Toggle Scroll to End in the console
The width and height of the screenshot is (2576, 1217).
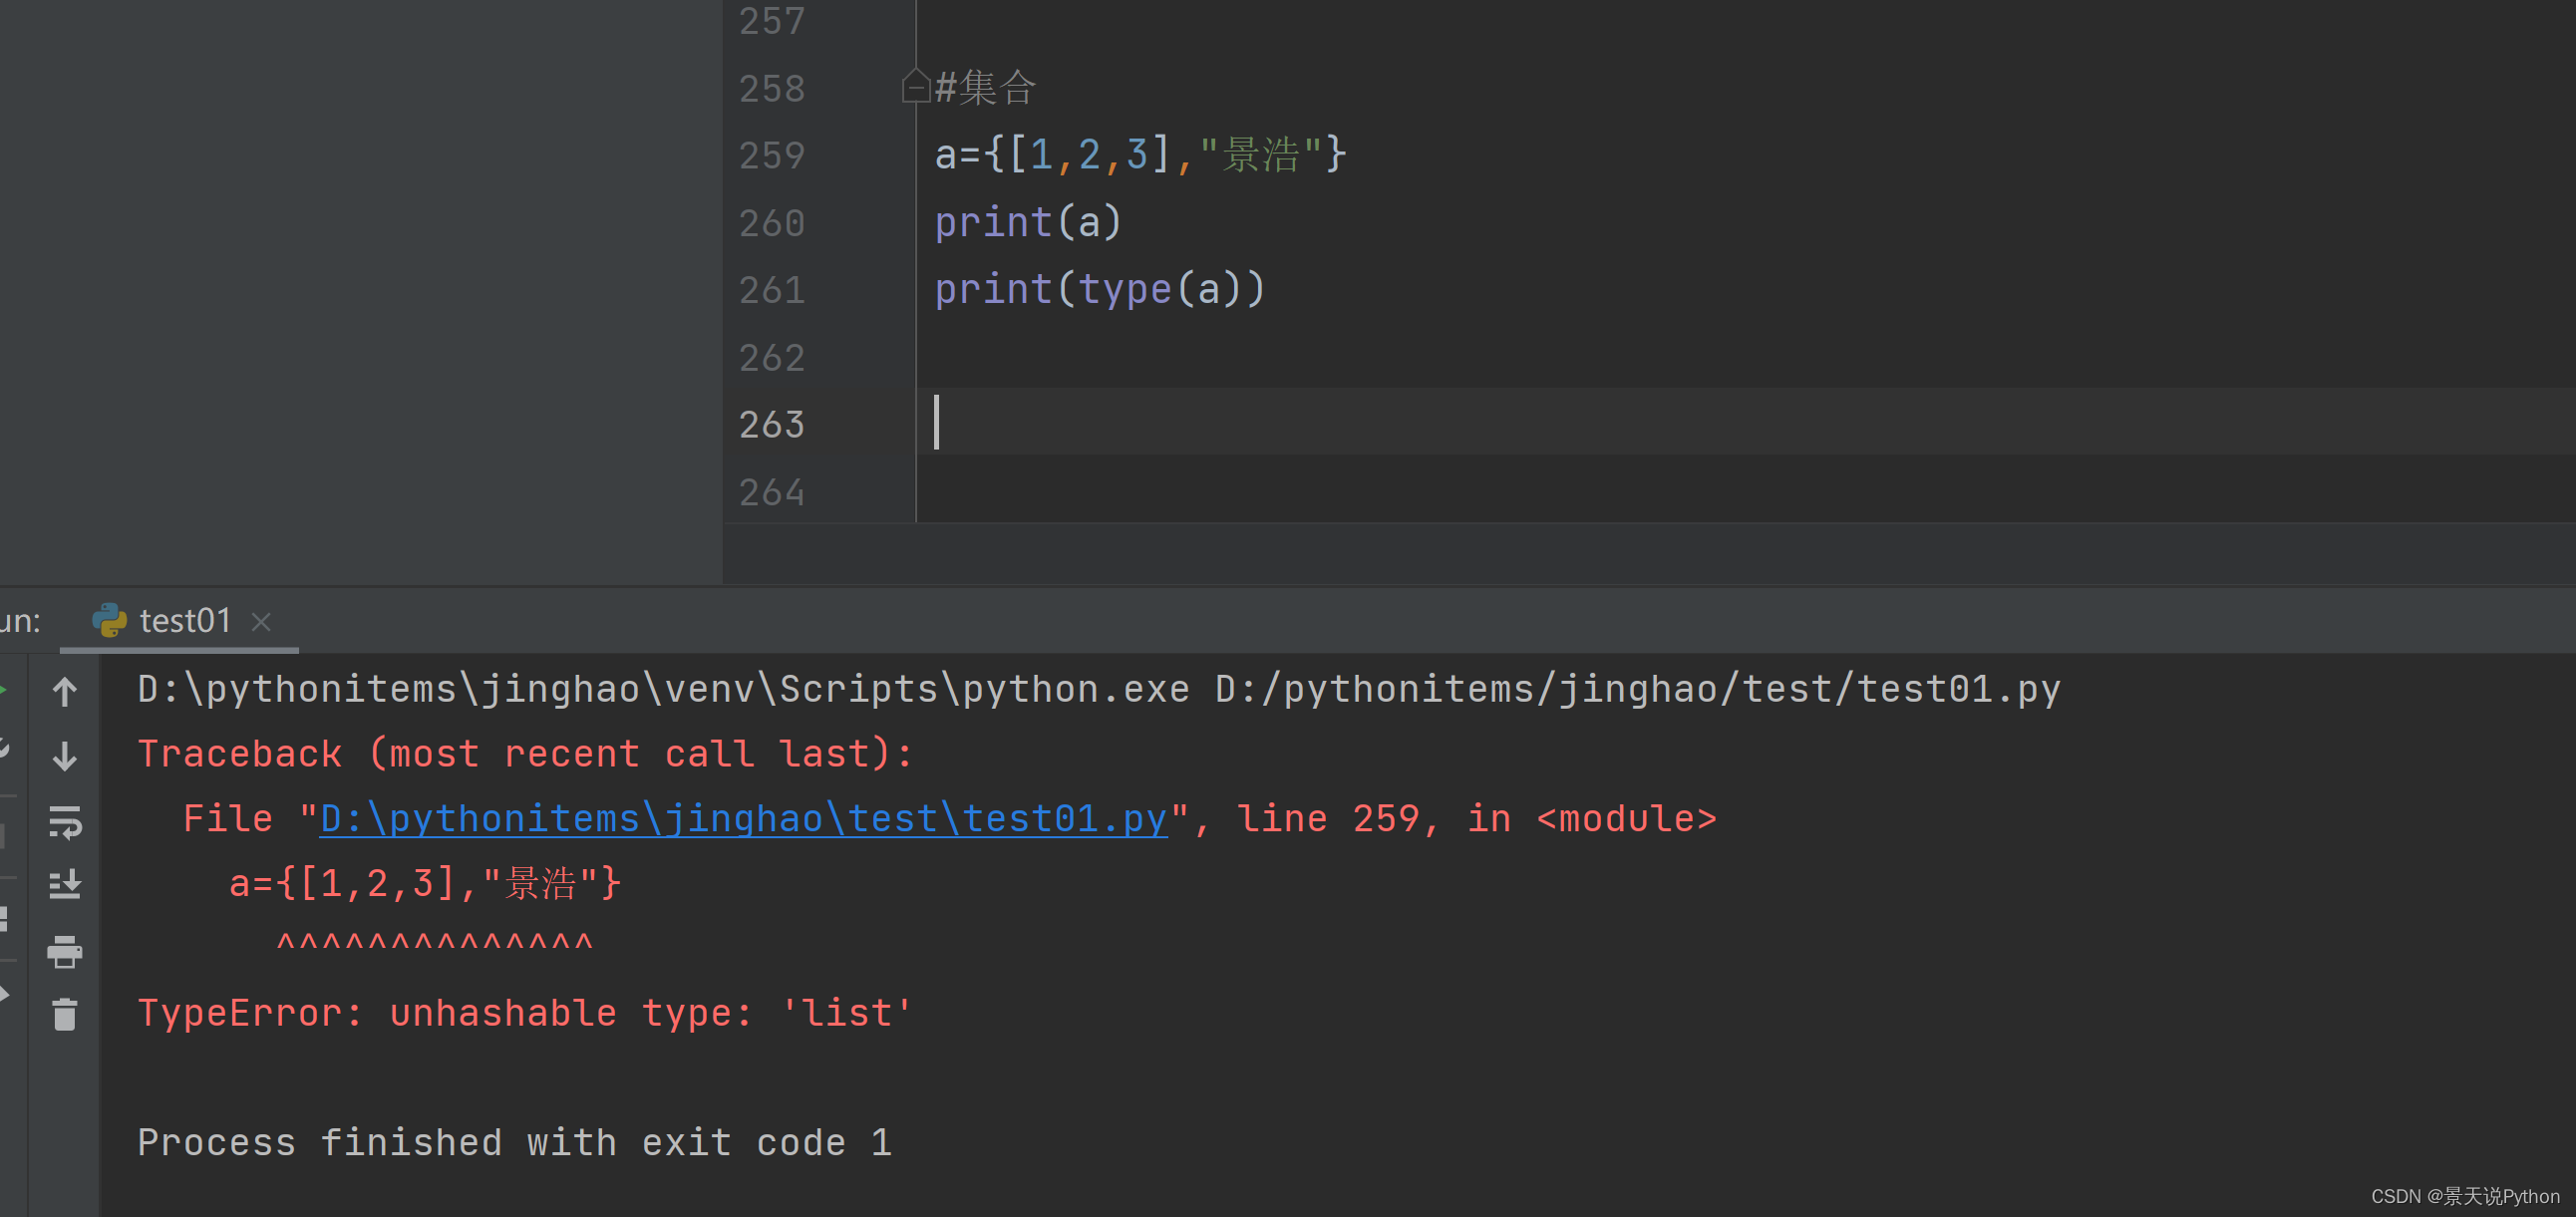coord(65,885)
